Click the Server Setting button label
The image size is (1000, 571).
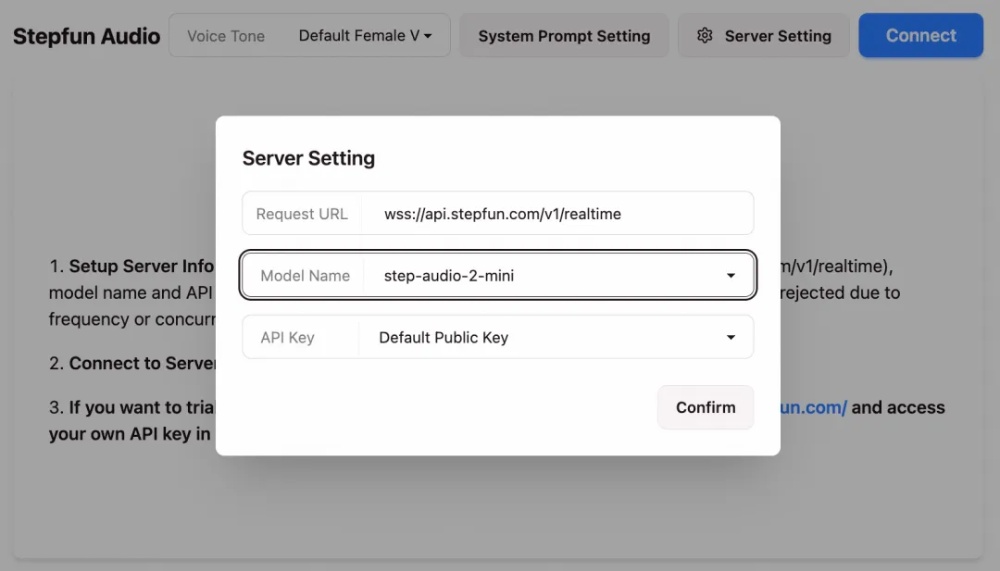pos(777,36)
